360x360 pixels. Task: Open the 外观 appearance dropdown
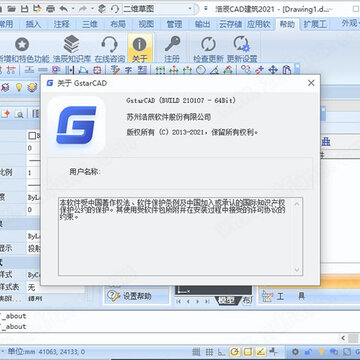tap(349, 23)
